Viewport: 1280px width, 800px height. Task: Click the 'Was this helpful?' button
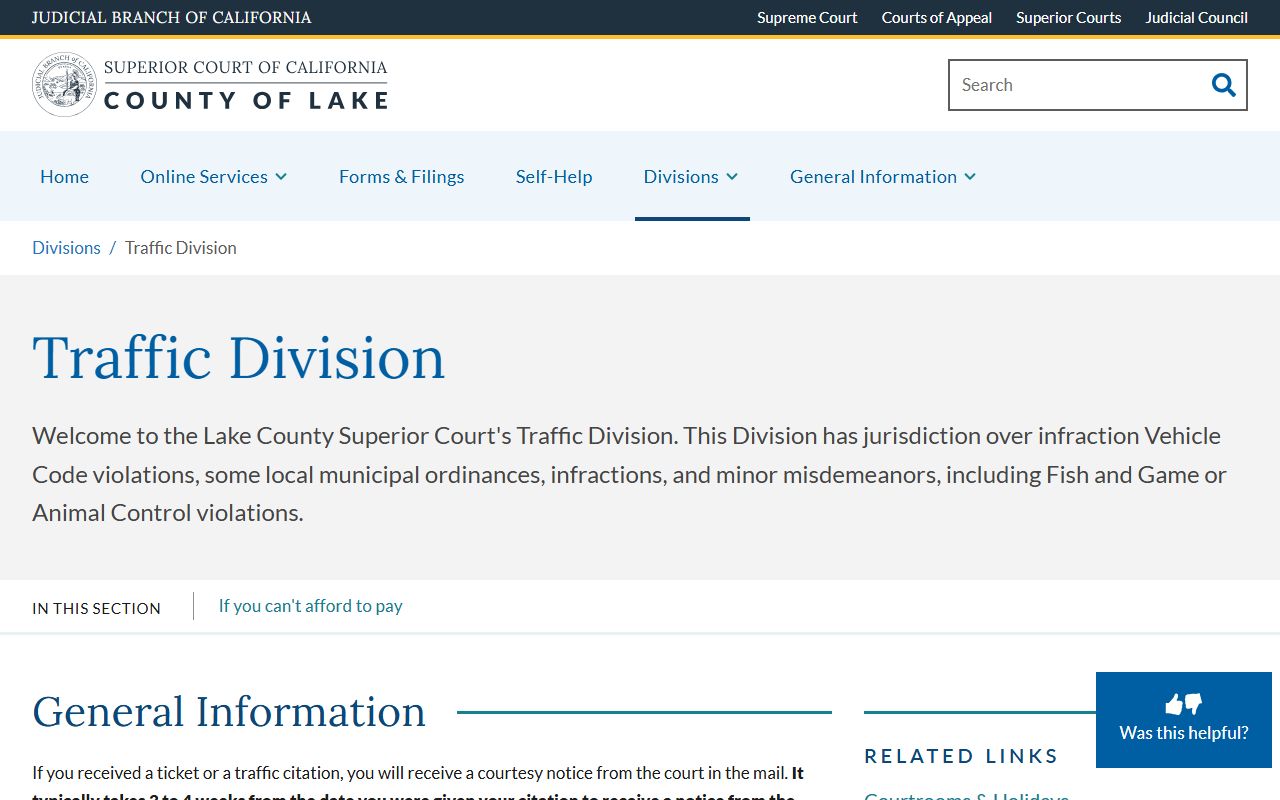[1184, 720]
